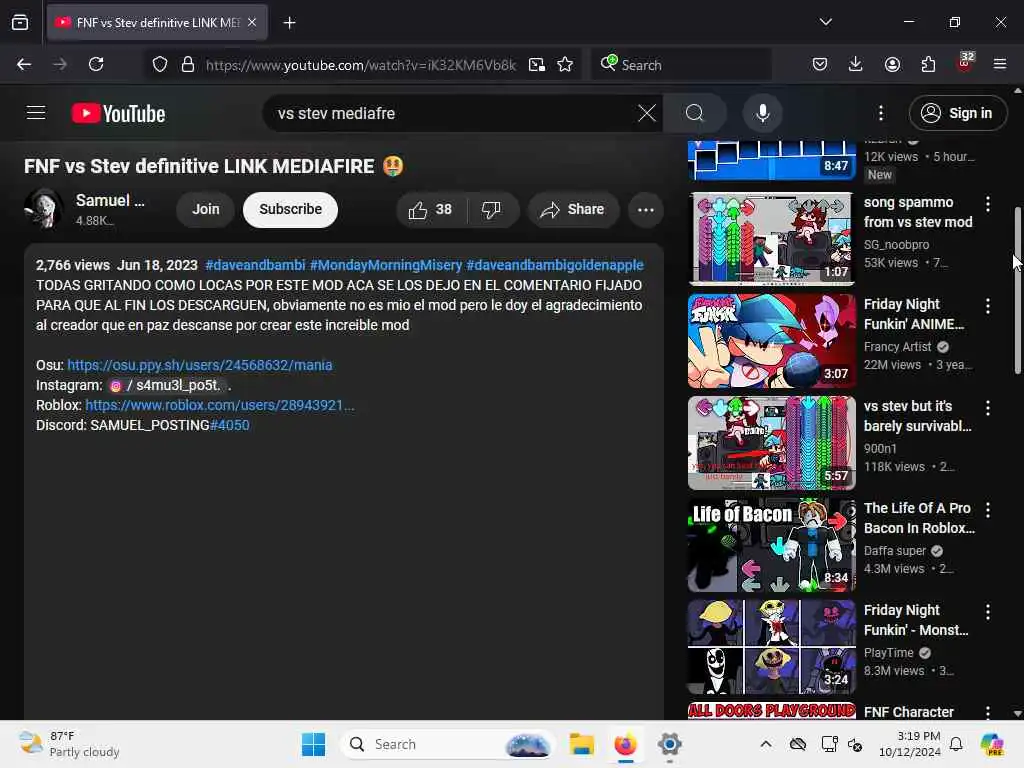Click Samuel channel avatar
1024x768 pixels.
(43, 208)
